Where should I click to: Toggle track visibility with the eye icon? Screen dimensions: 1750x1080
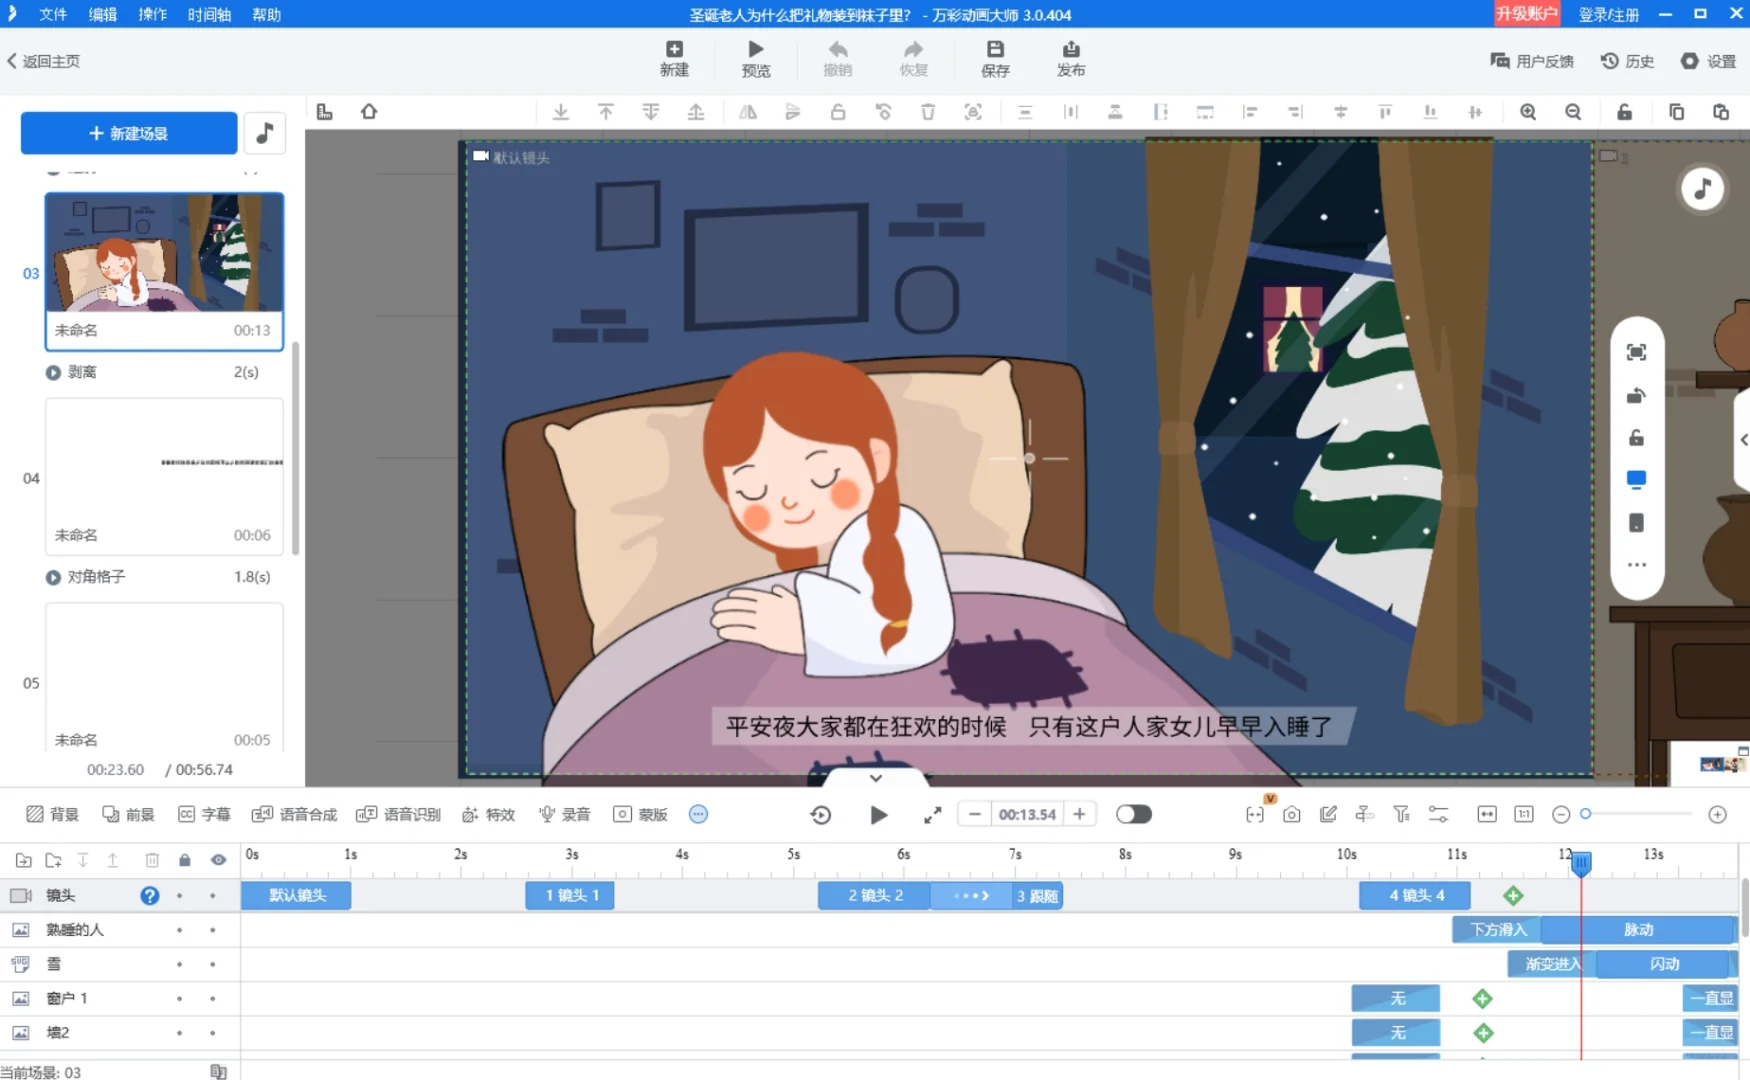(218, 859)
